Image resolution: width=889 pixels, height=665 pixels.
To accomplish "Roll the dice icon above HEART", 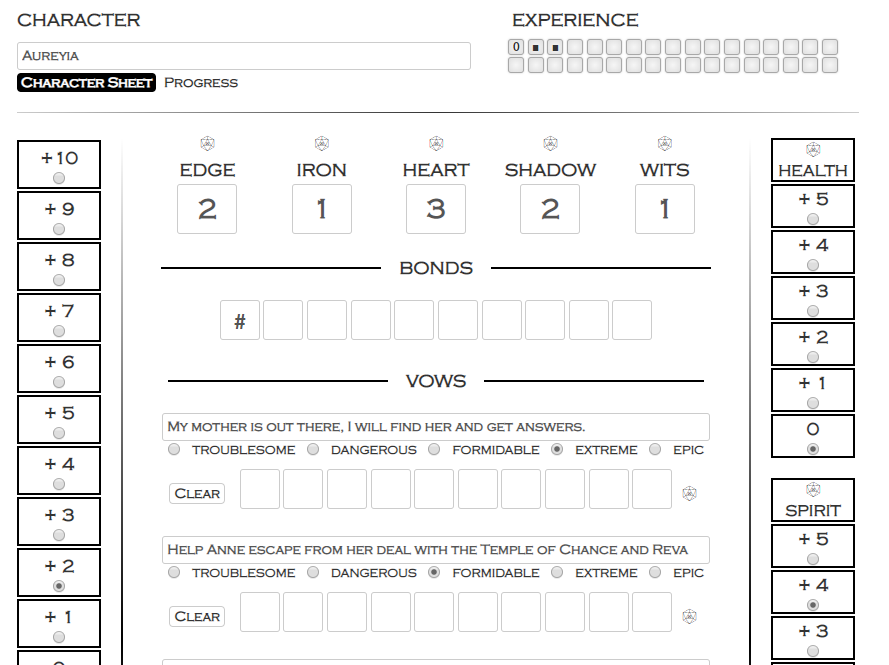I will click(435, 142).
